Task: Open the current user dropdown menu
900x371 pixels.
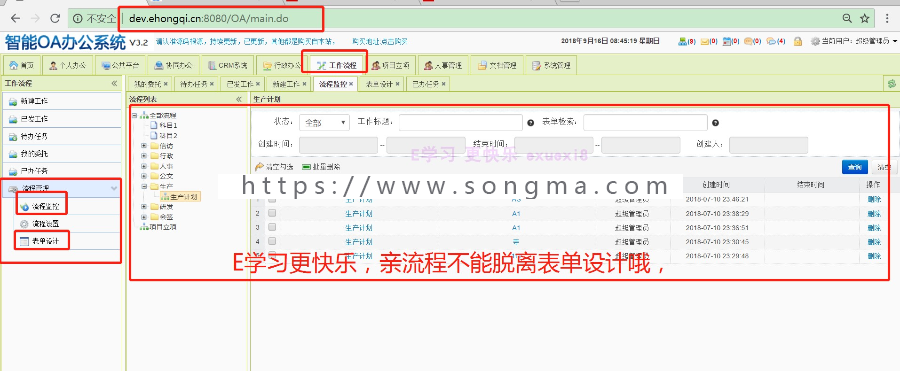Action: [854, 41]
